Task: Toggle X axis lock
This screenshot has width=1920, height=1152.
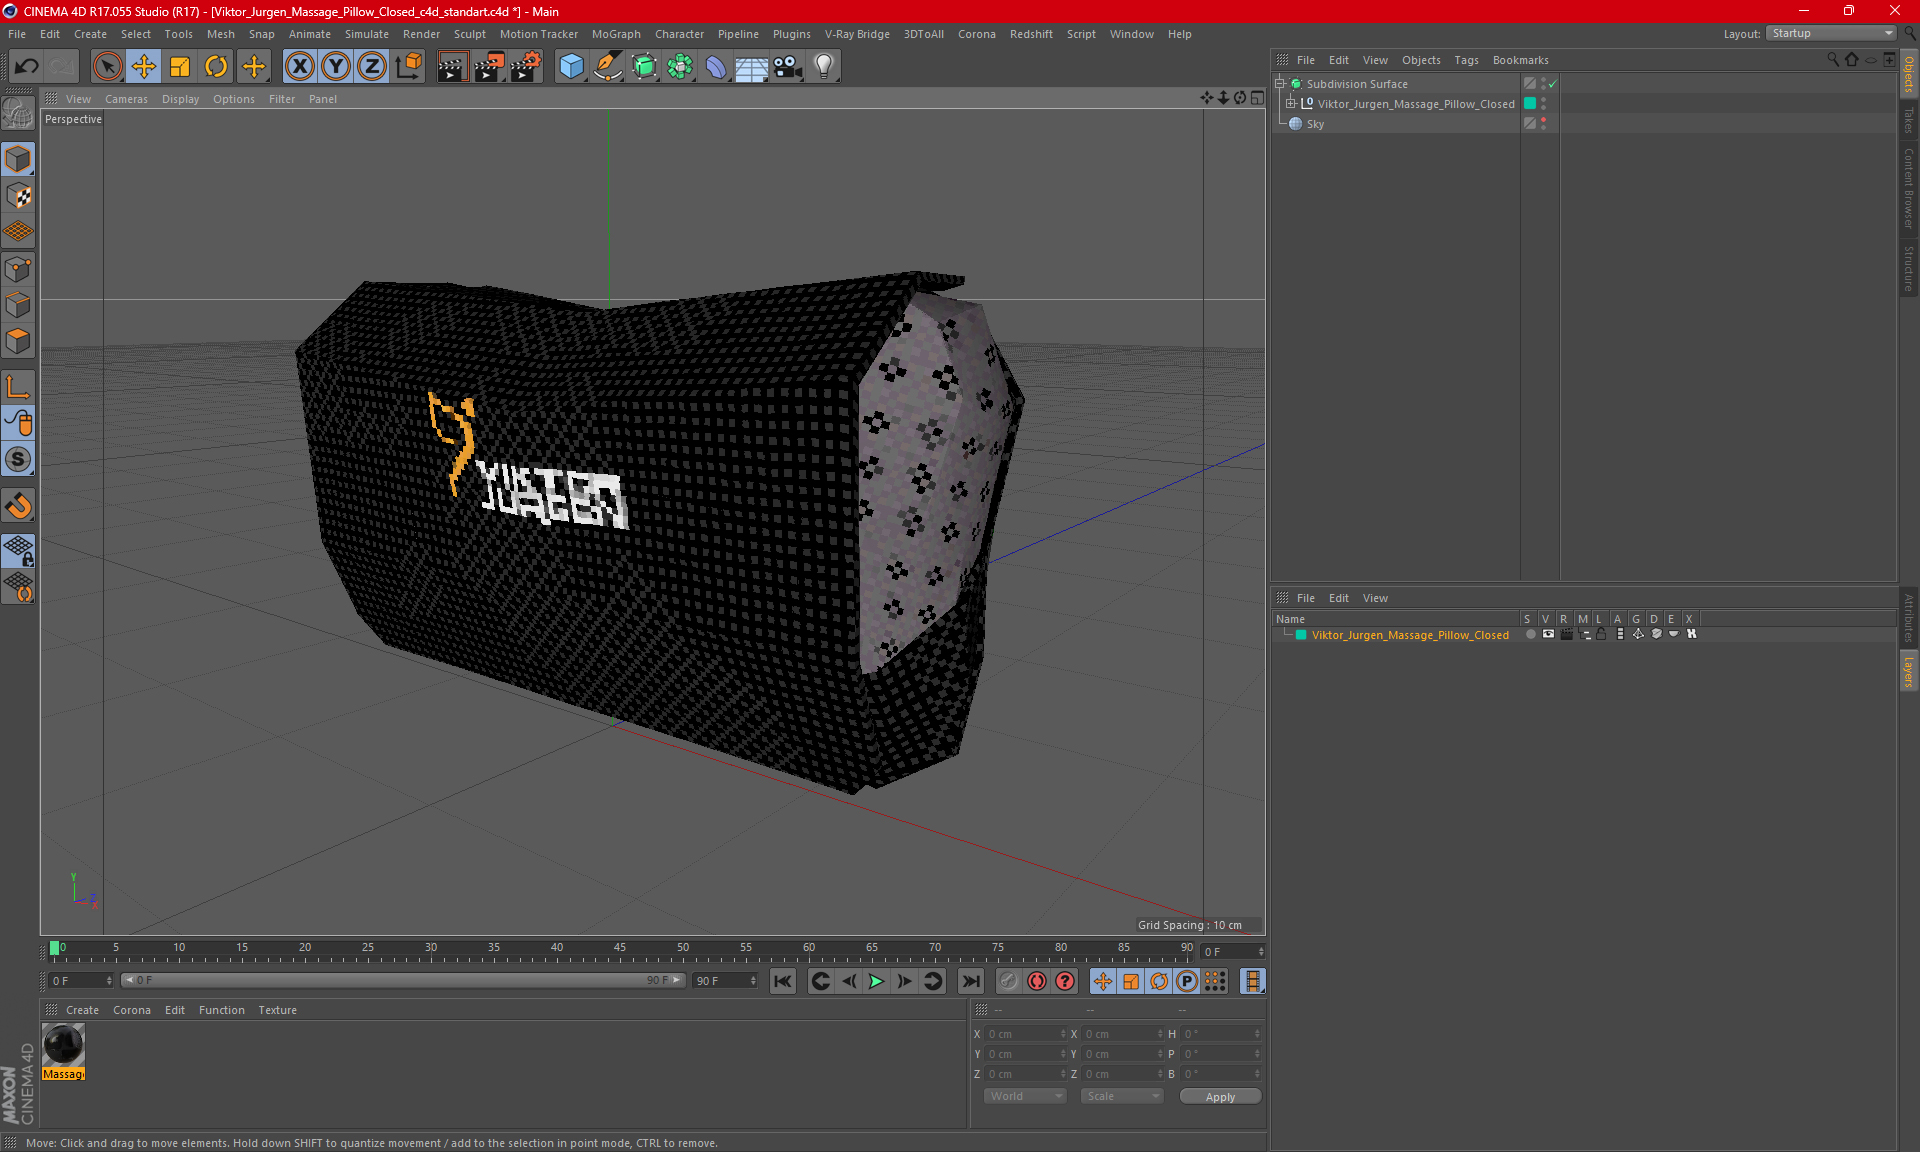Action: (x=299, y=67)
